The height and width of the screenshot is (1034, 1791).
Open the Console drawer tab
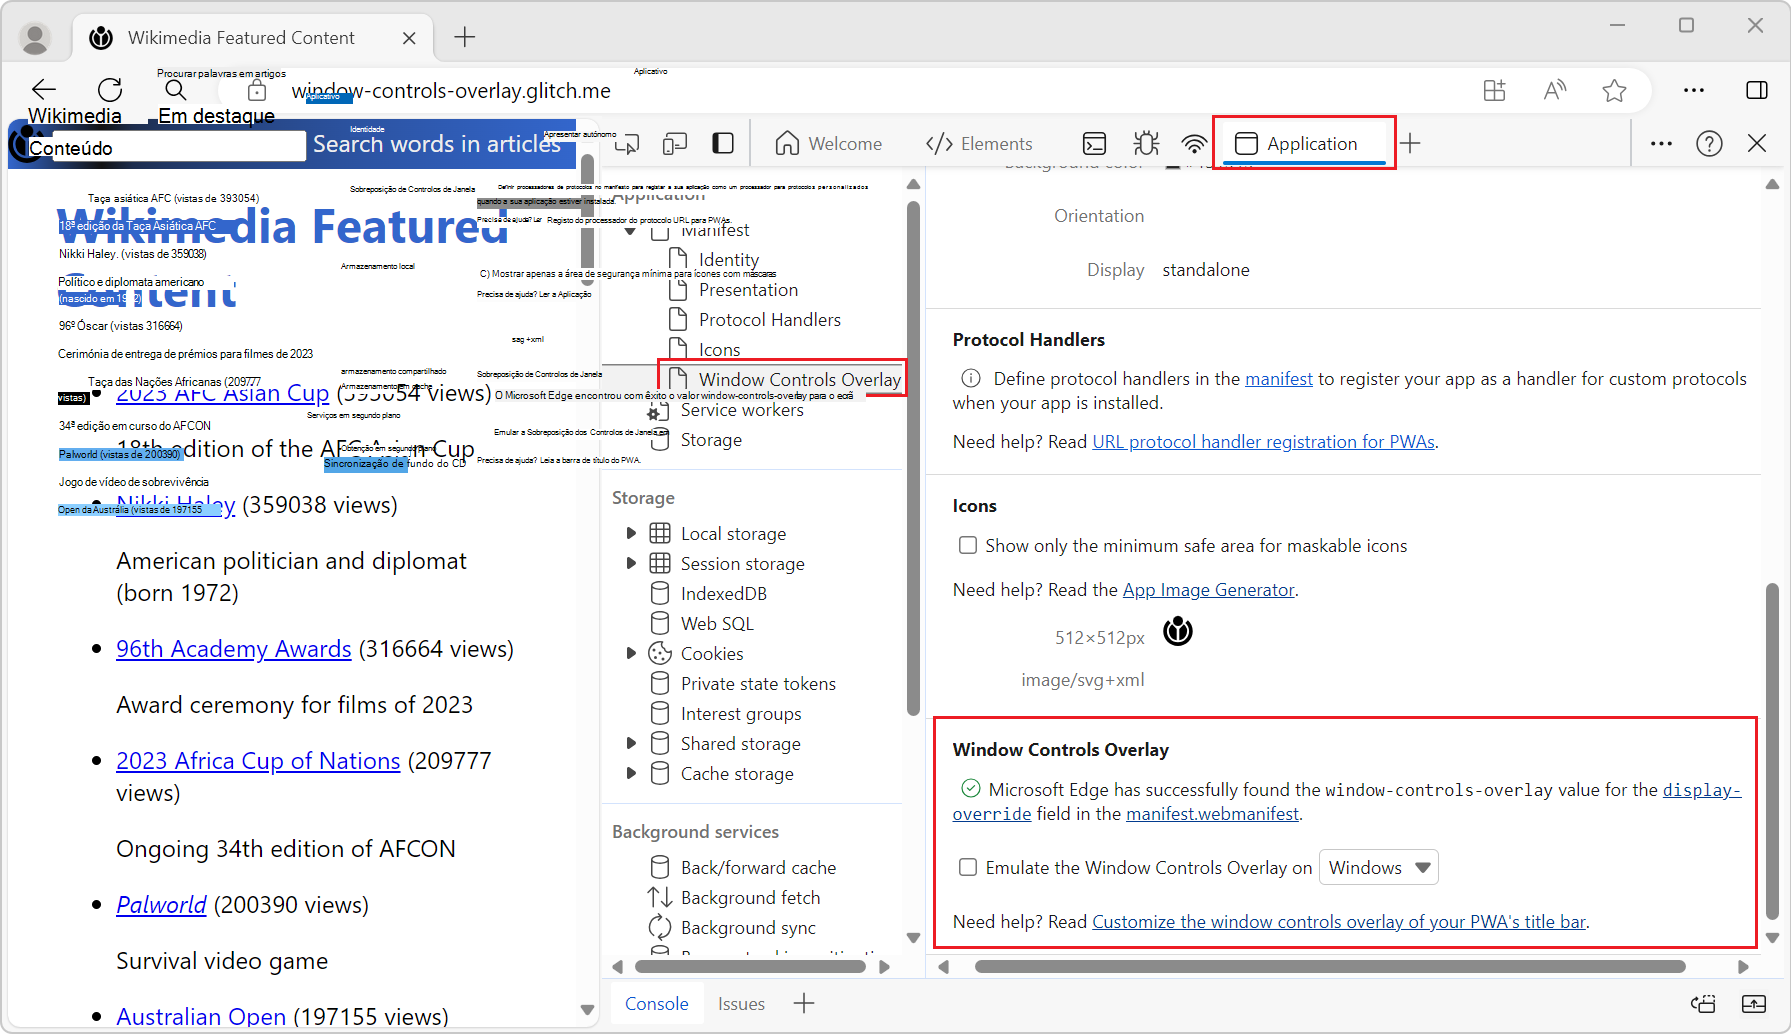coord(656,1003)
